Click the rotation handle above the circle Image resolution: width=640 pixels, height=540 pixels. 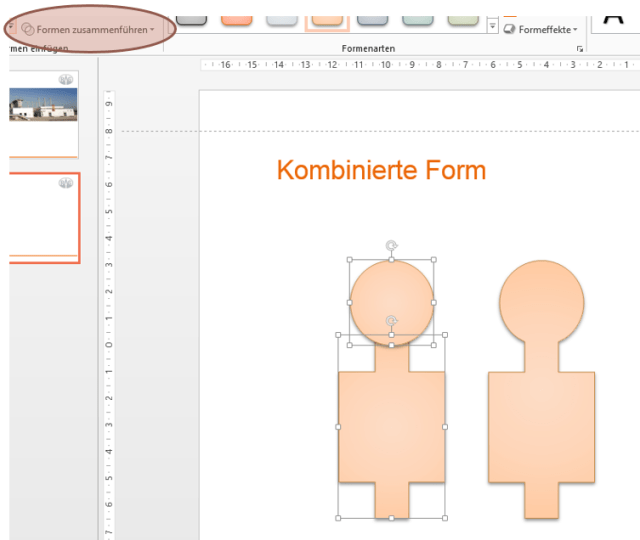pyautogui.click(x=391, y=245)
